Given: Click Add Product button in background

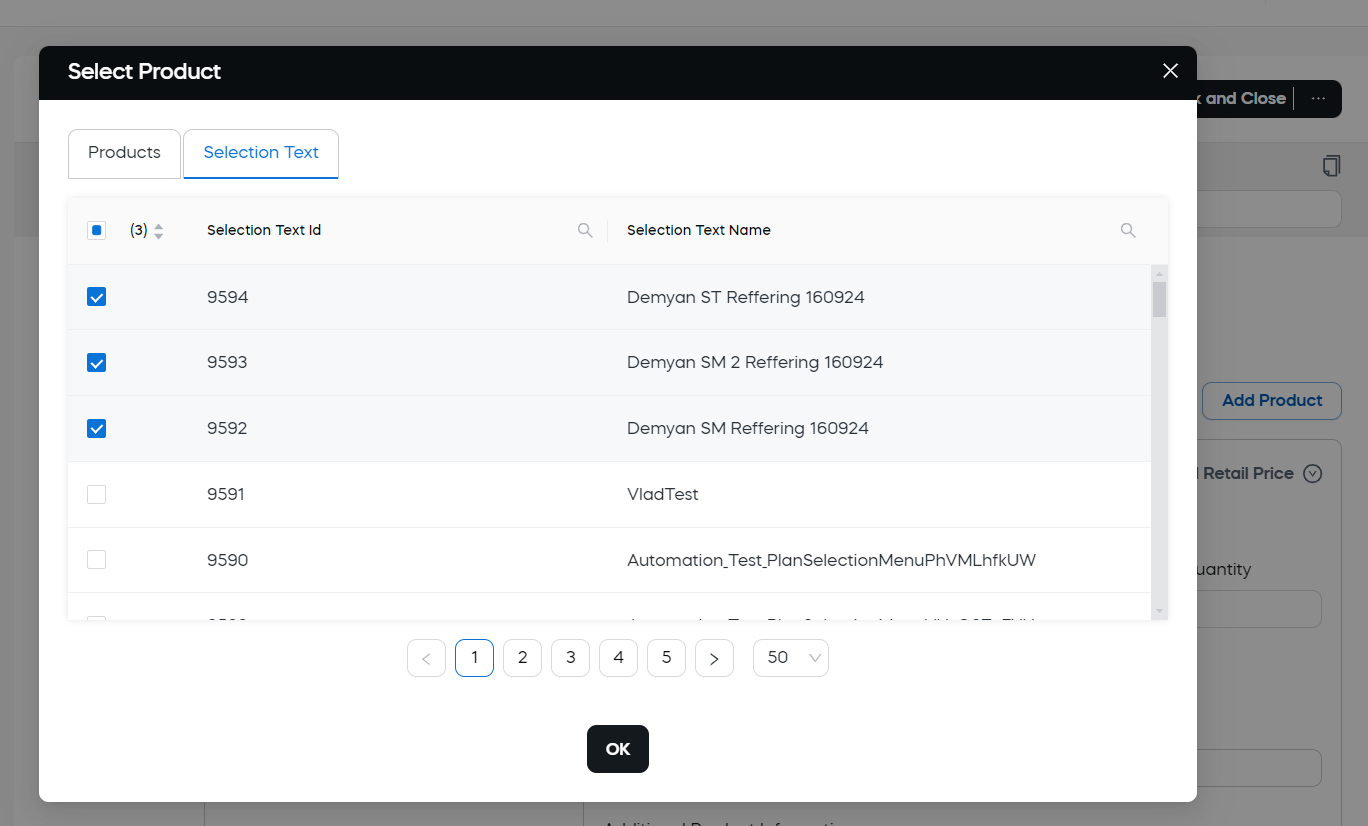Looking at the screenshot, I should tap(1272, 400).
